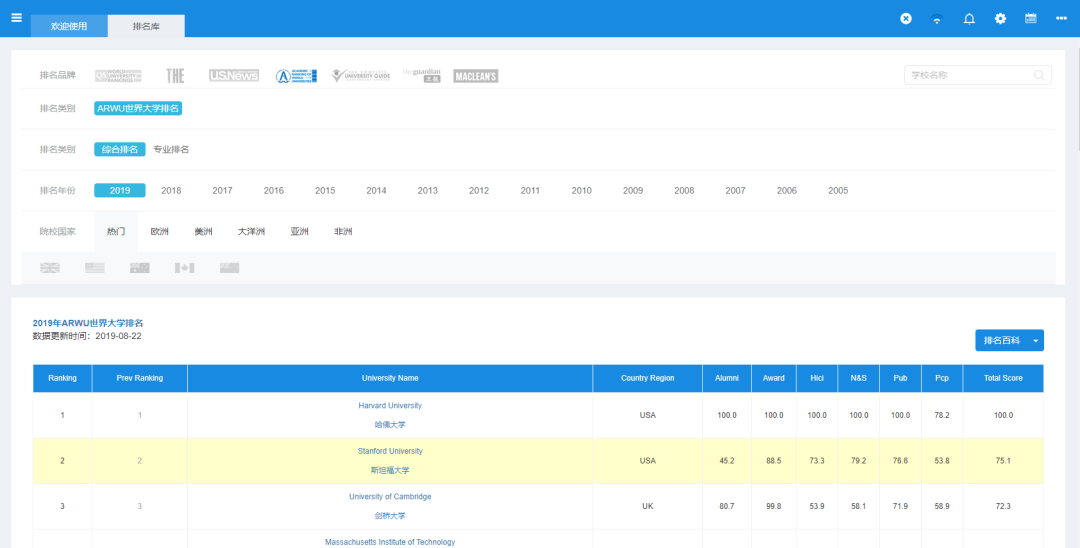Click the Prev Ranking column header
1080x548 pixels.
coord(140,379)
